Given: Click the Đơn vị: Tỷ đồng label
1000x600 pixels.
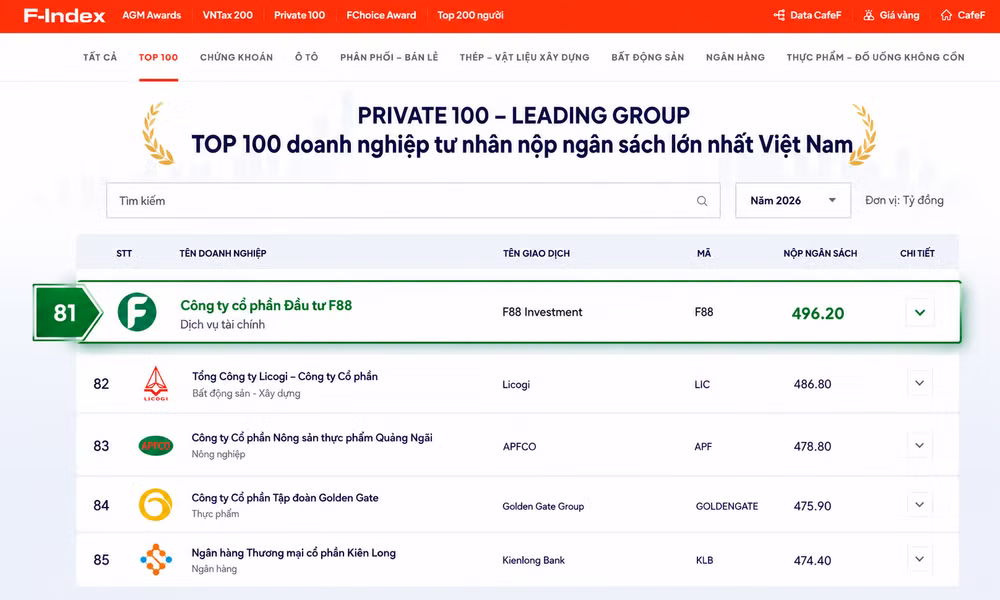Looking at the screenshot, I should click(x=904, y=200).
